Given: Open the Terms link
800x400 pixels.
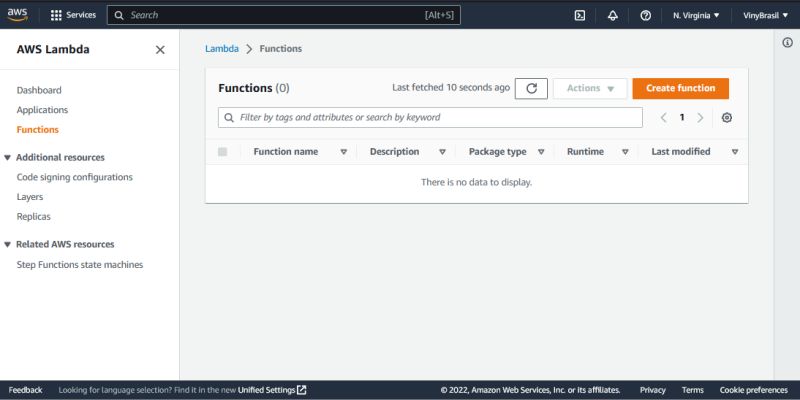Looking at the screenshot, I should click(x=692, y=390).
